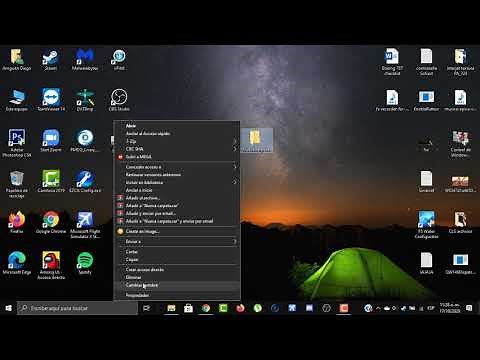Image resolution: width=480 pixels, height=360 pixels.
Task: Select the Boeing 787 checklist Word document
Action: 392,62
